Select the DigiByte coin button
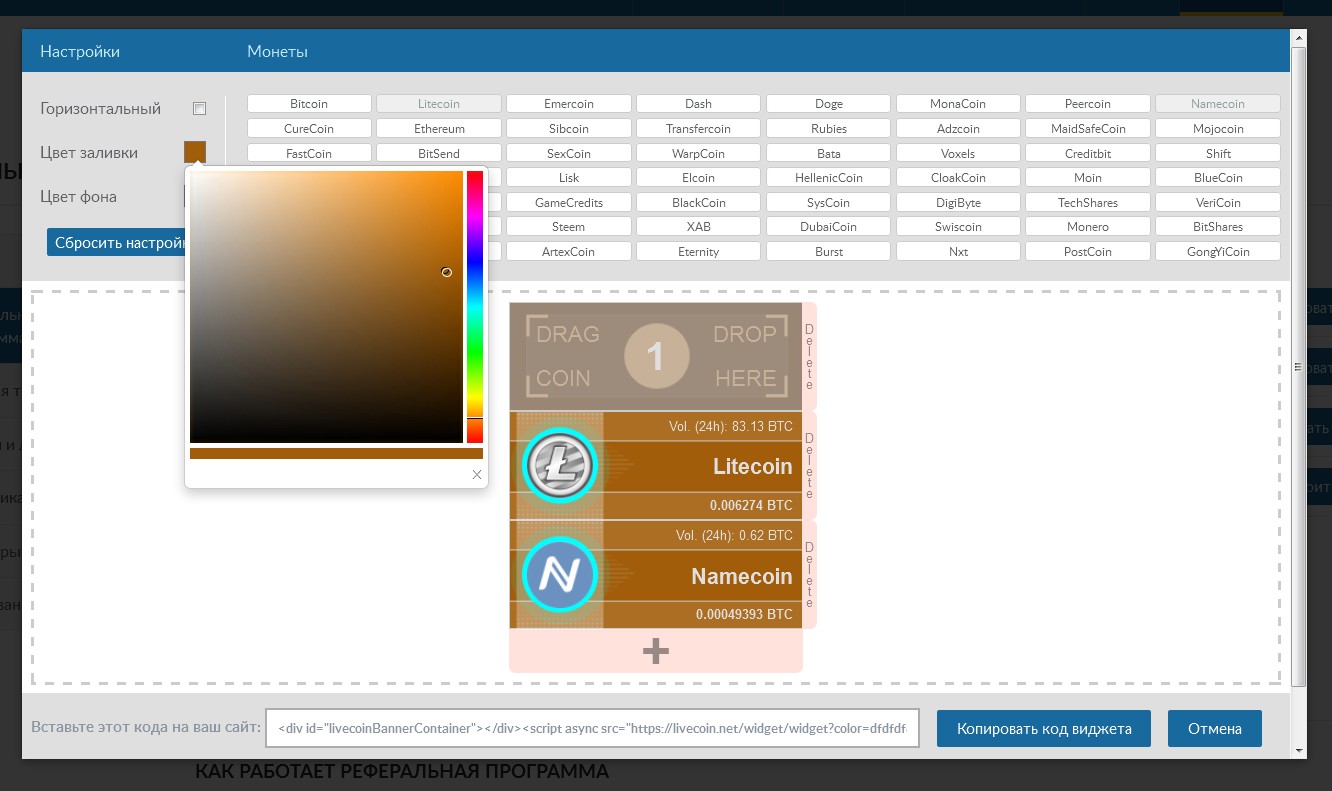This screenshot has height=791, width=1332. click(958, 202)
